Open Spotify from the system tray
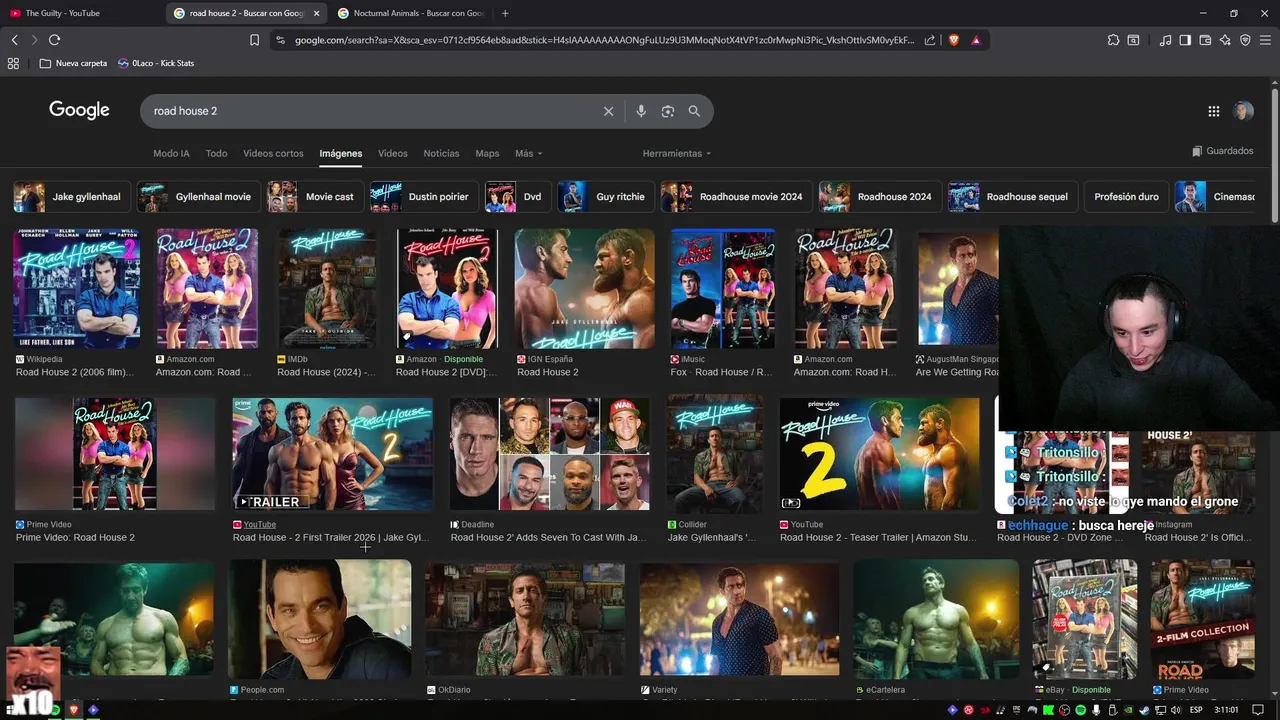 [1080, 710]
